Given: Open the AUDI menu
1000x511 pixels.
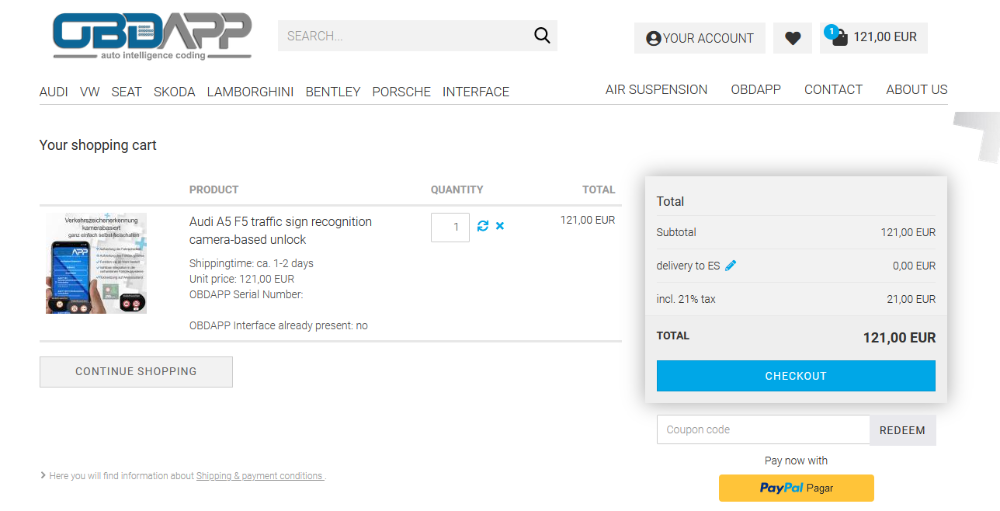Looking at the screenshot, I should coord(54,92).
